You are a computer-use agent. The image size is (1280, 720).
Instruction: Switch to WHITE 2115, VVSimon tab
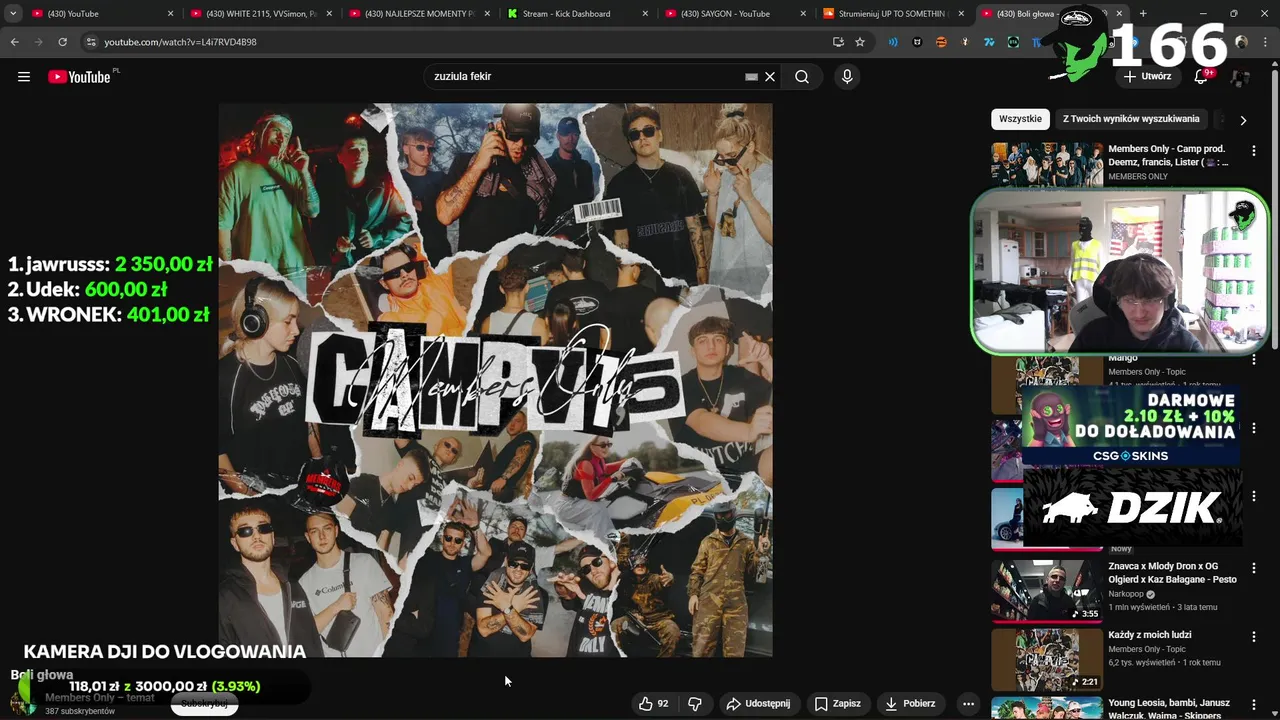[261, 14]
